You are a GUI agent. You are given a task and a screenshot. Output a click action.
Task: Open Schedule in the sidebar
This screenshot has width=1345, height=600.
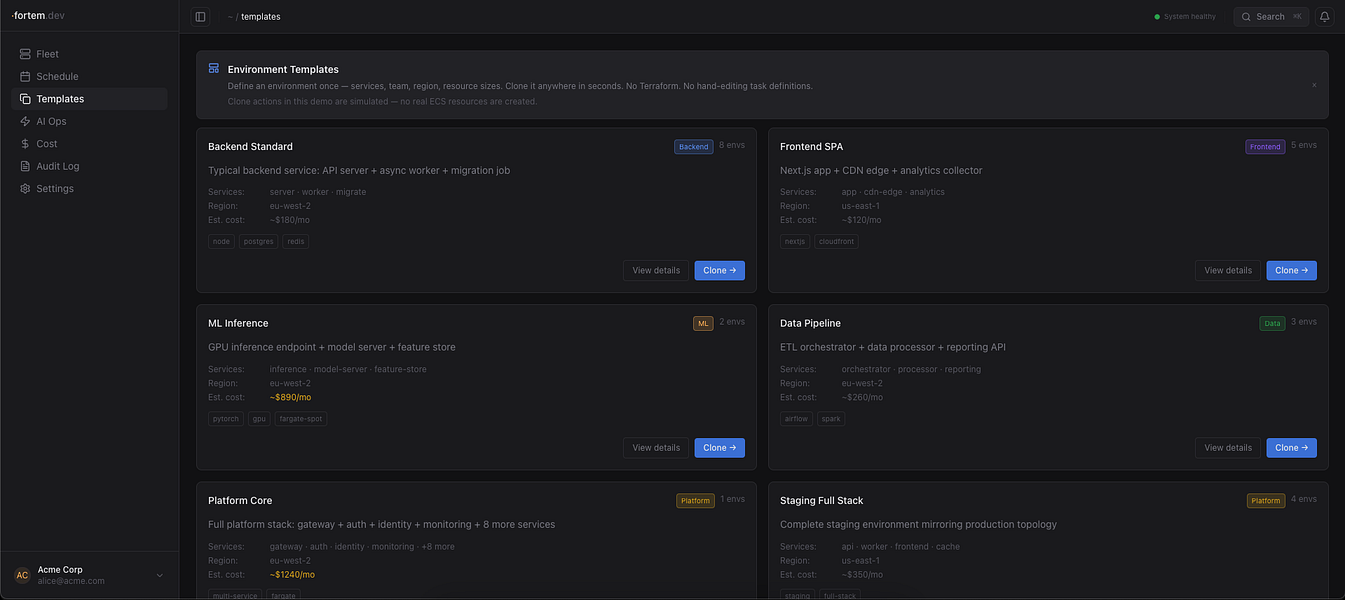[x=89, y=76]
